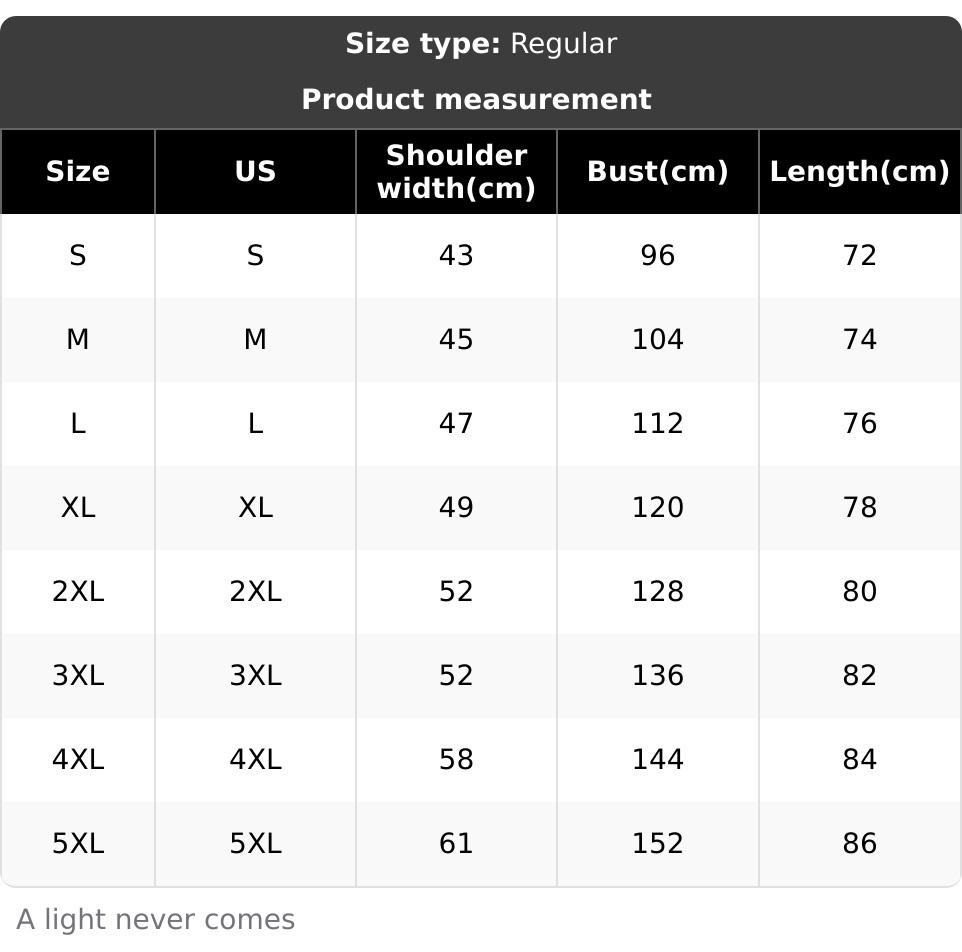The height and width of the screenshot is (952, 962).
Task: Click the Size type: Regular heading
Action: [481, 44]
